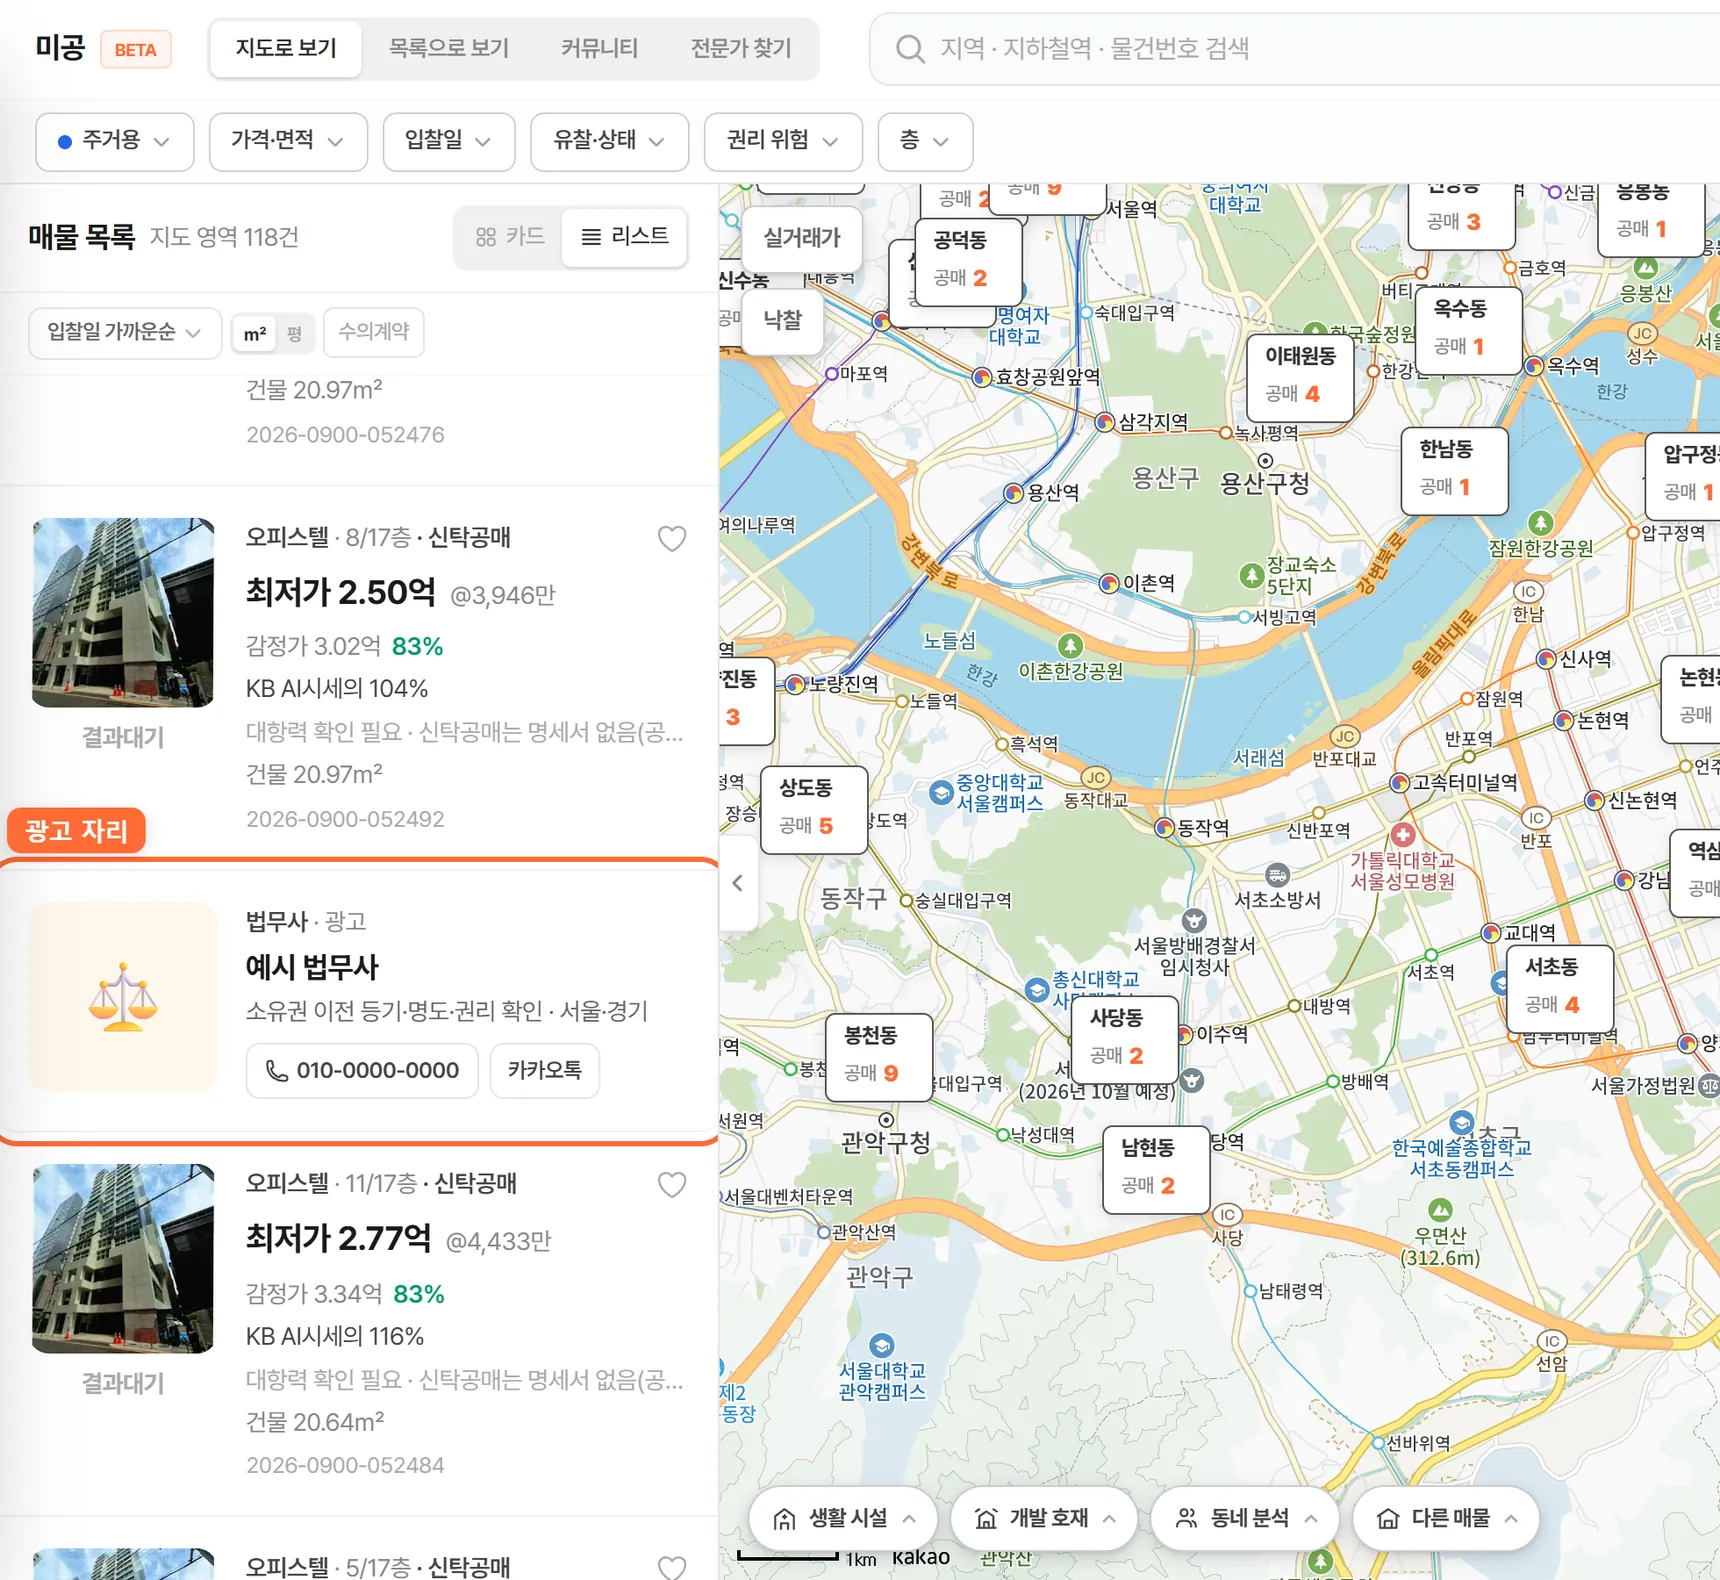
Task: Select the 목록으로 보기 tab
Action: 449,48
